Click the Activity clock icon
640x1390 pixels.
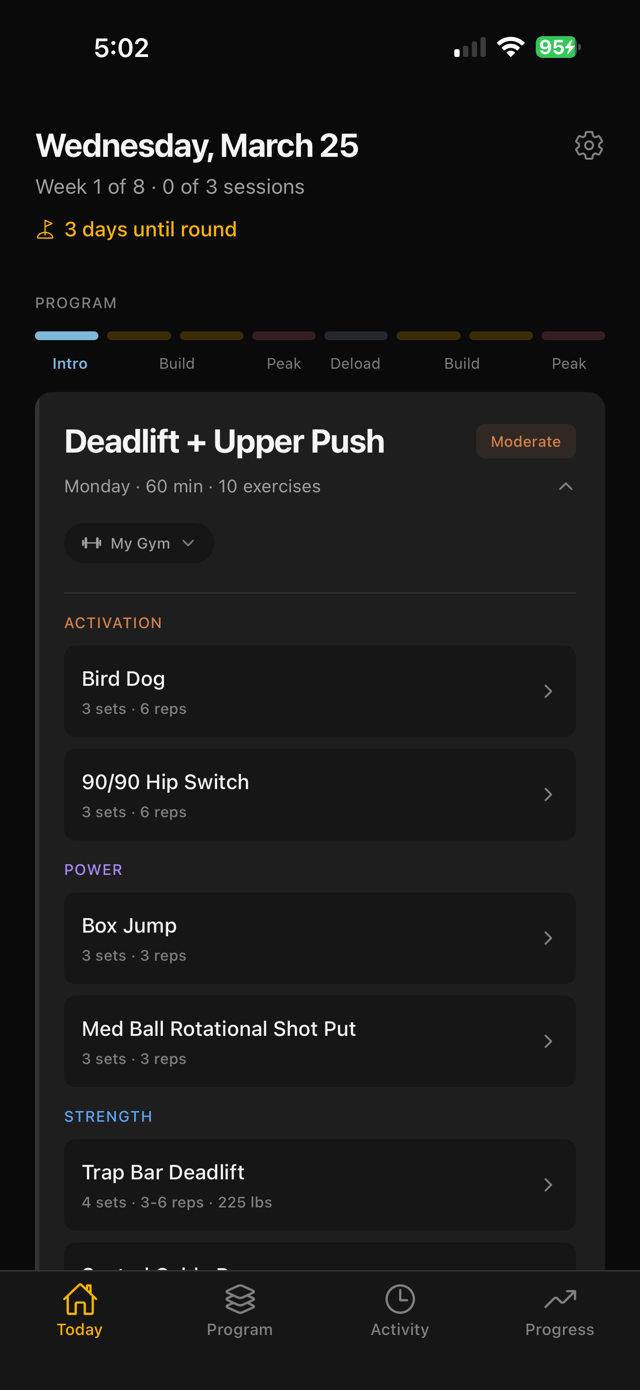pyautogui.click(x=399, y=1299)
